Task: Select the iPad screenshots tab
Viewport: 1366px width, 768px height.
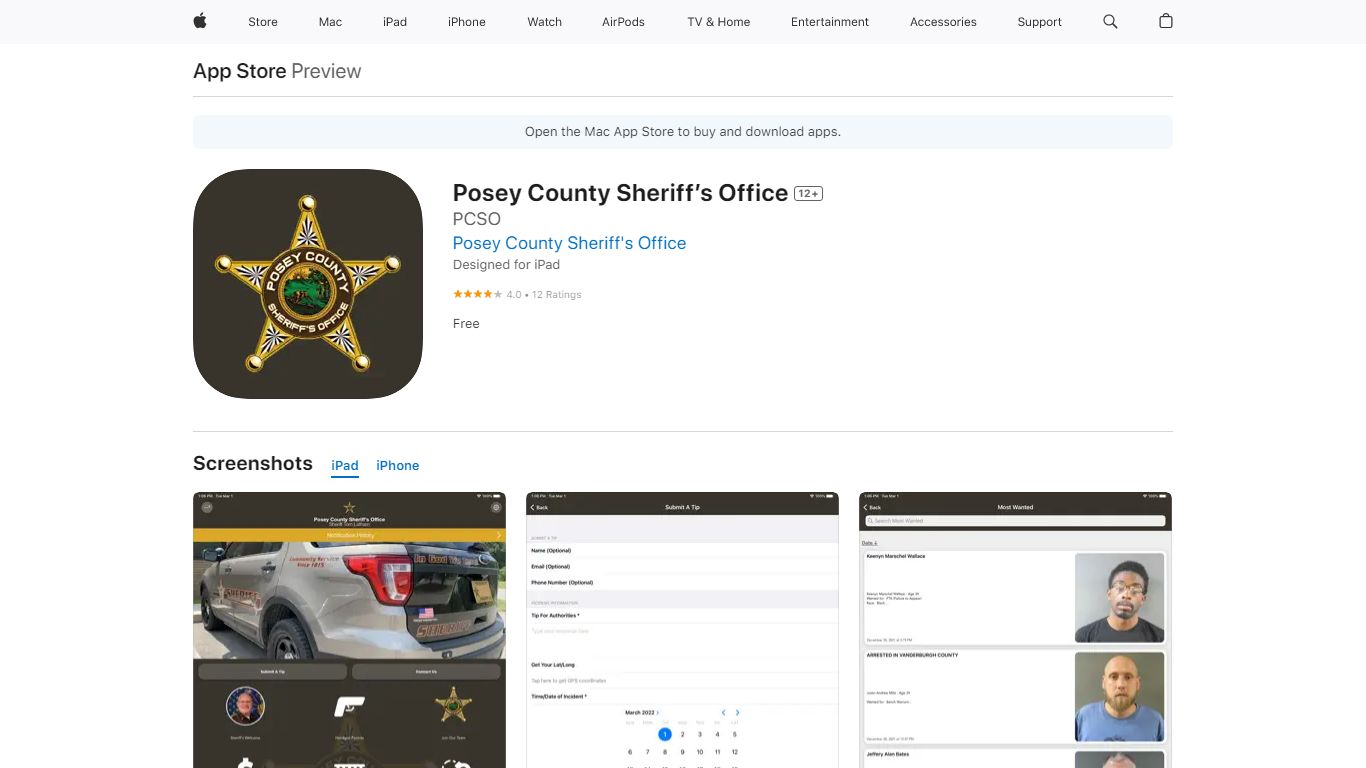Action: pos(345,466)
